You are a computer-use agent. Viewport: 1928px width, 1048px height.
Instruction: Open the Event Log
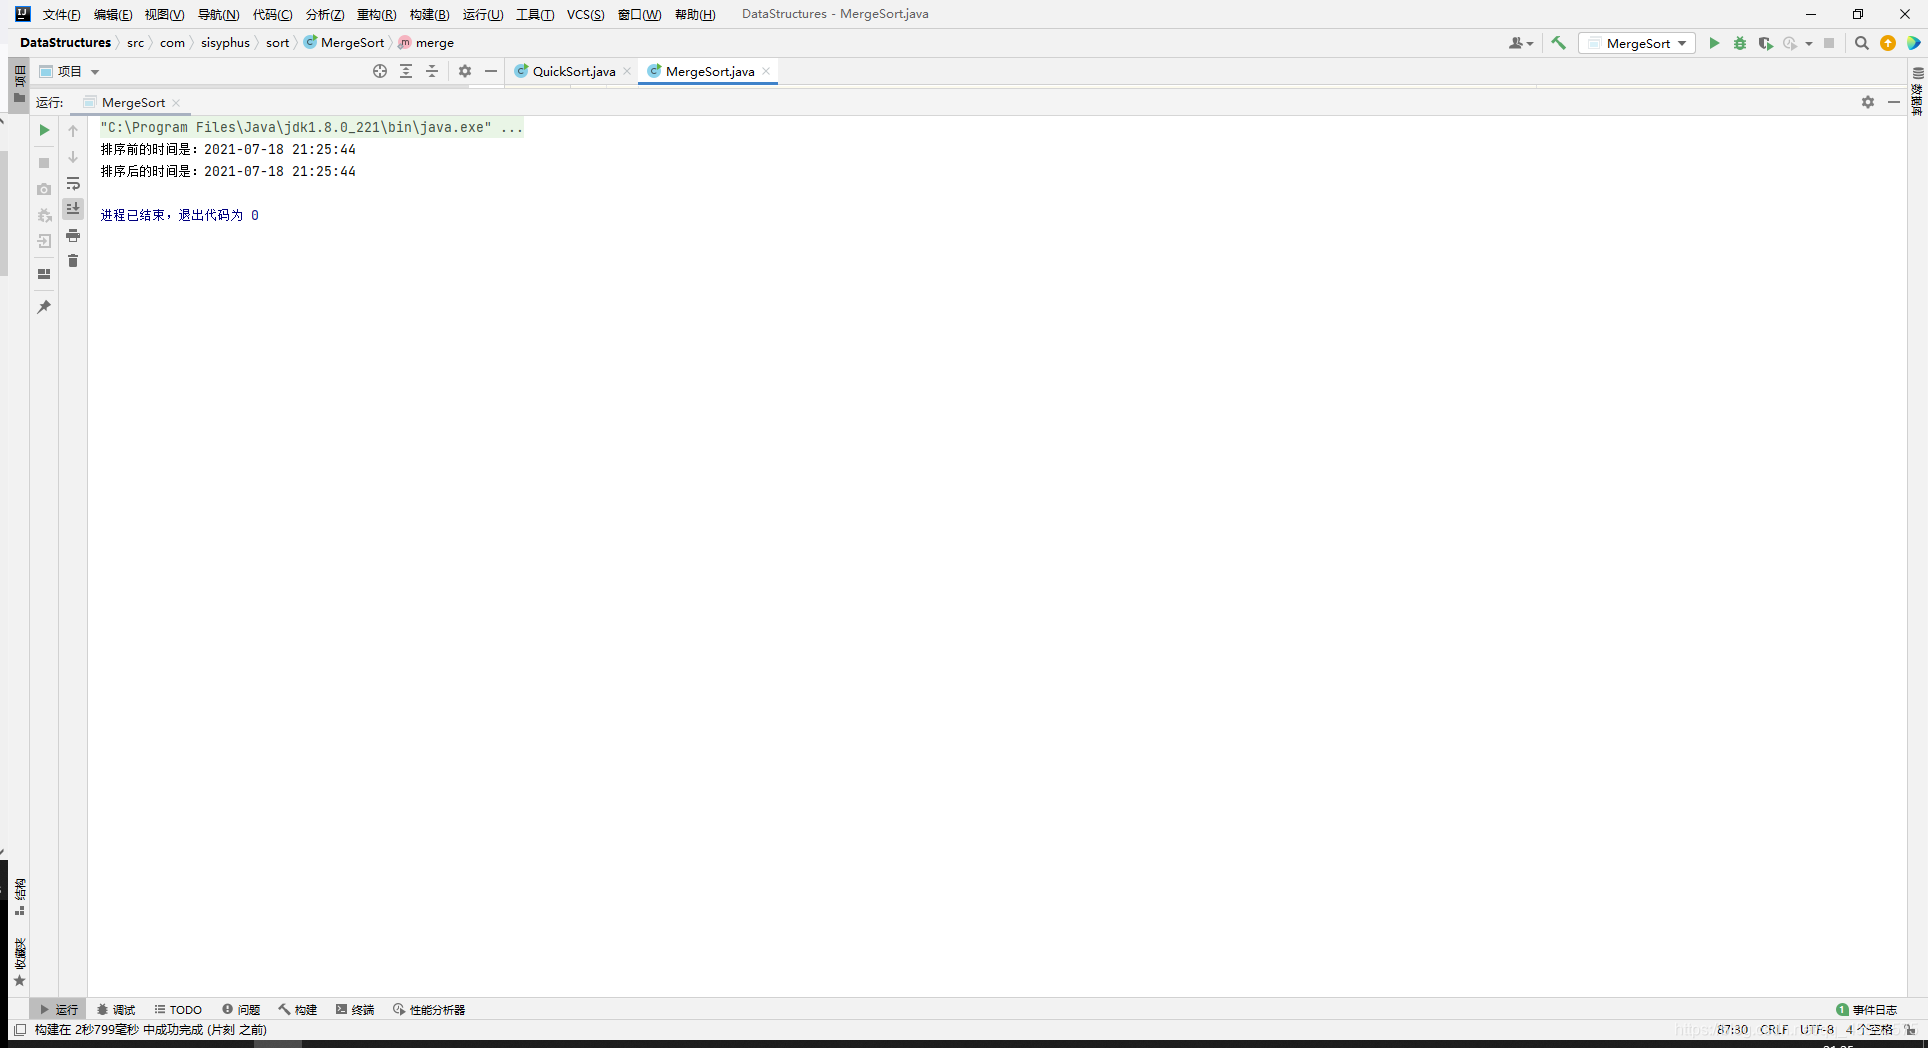pyautogui.click(x=1866, y=1009)
